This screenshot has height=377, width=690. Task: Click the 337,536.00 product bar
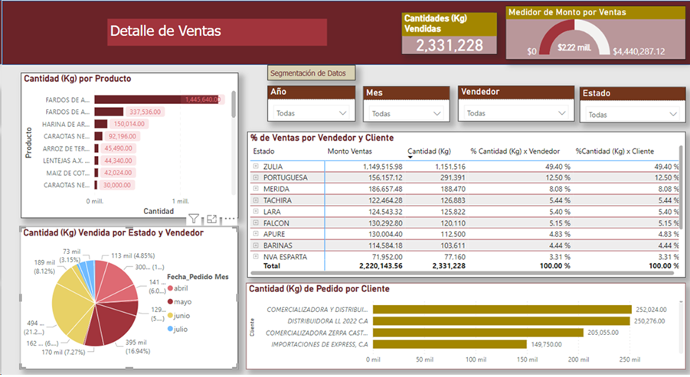click(109, 112)
